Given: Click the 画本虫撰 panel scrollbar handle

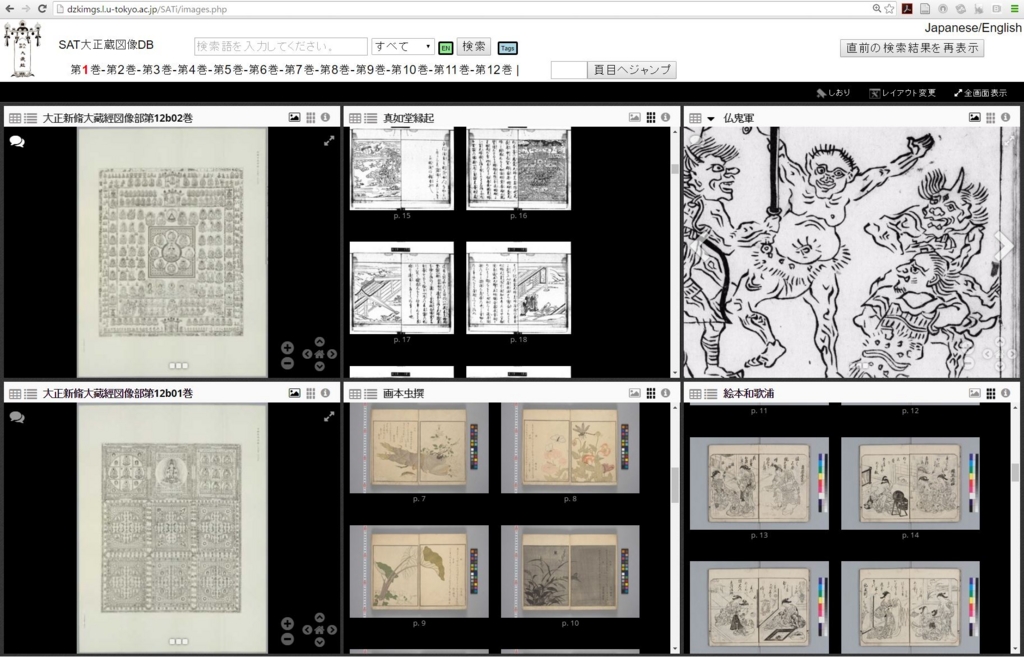Looking at the screenshot, I should coord(675,486).
